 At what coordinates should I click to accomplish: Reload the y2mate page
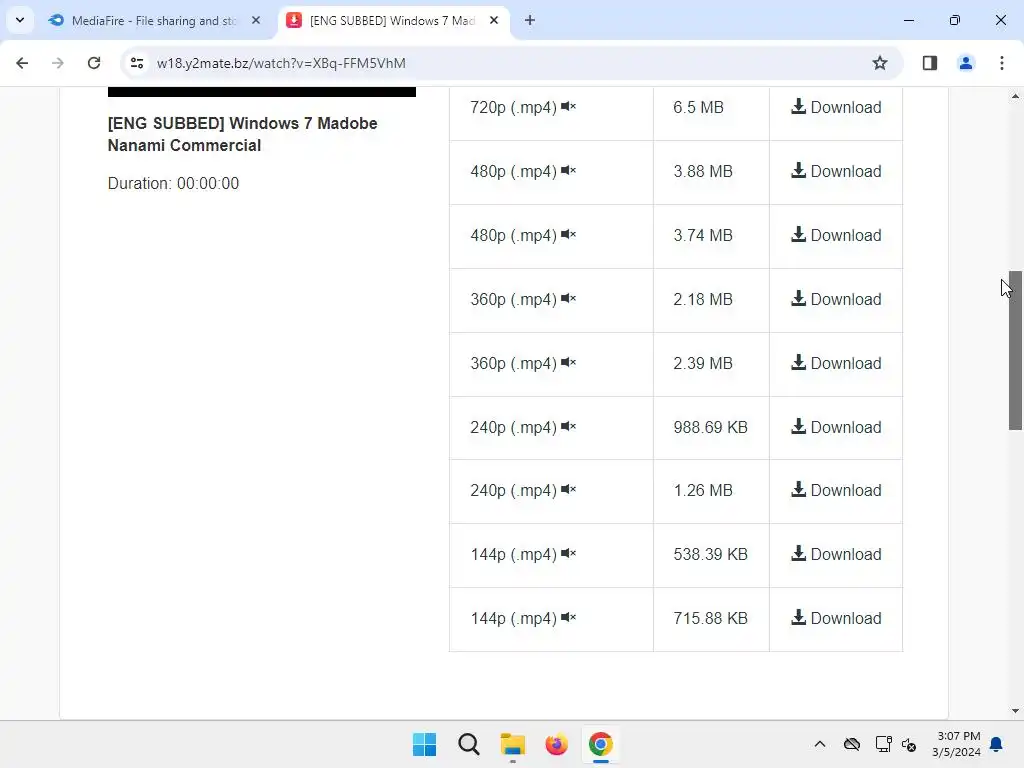94,63
